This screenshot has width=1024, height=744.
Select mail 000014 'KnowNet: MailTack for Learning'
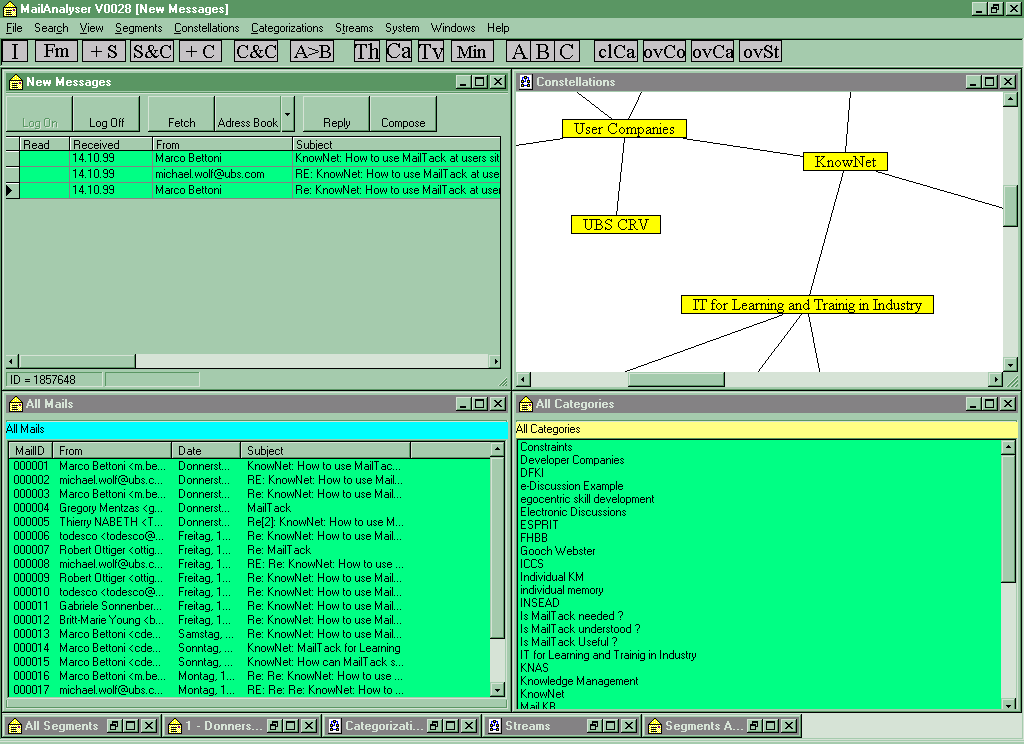(251, 648)
